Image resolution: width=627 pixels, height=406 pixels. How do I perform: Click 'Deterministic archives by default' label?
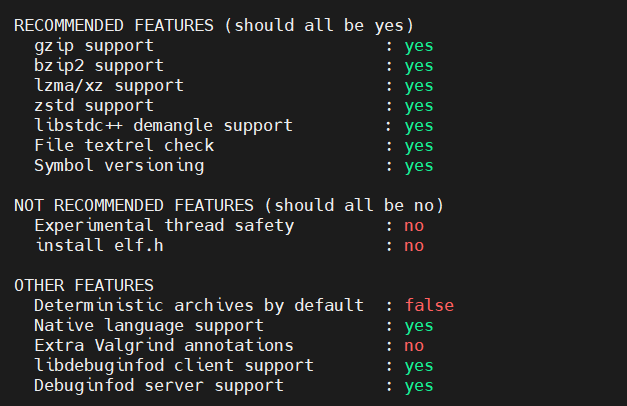198,305
